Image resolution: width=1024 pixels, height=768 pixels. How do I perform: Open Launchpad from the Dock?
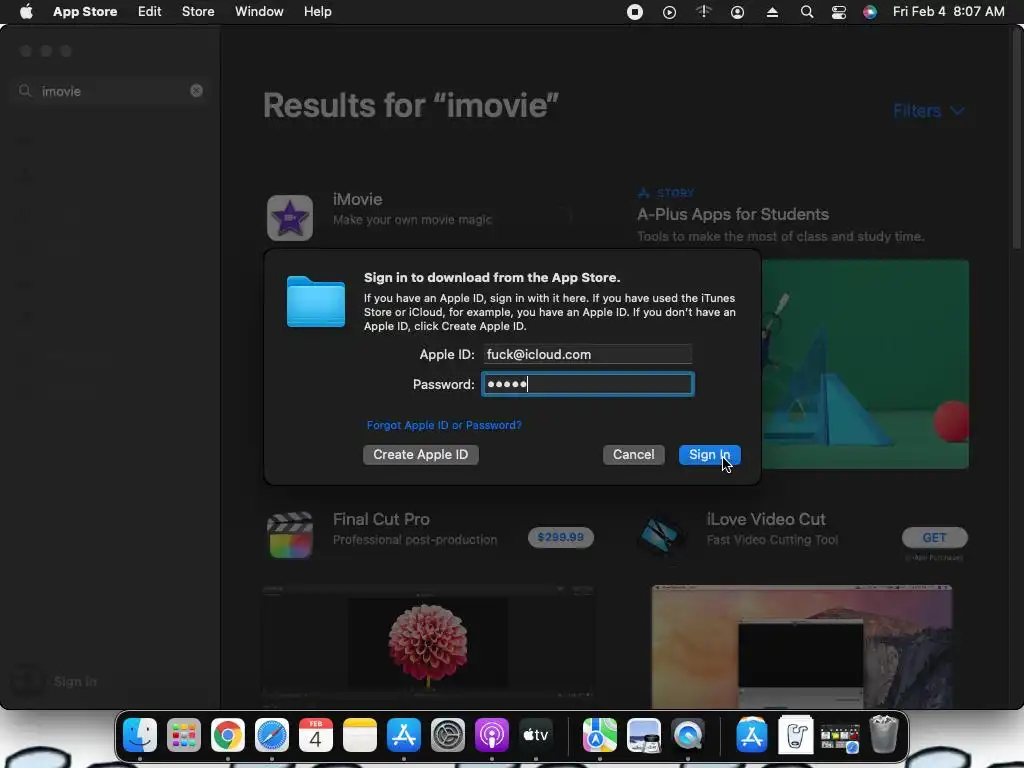tap(184, 735)
